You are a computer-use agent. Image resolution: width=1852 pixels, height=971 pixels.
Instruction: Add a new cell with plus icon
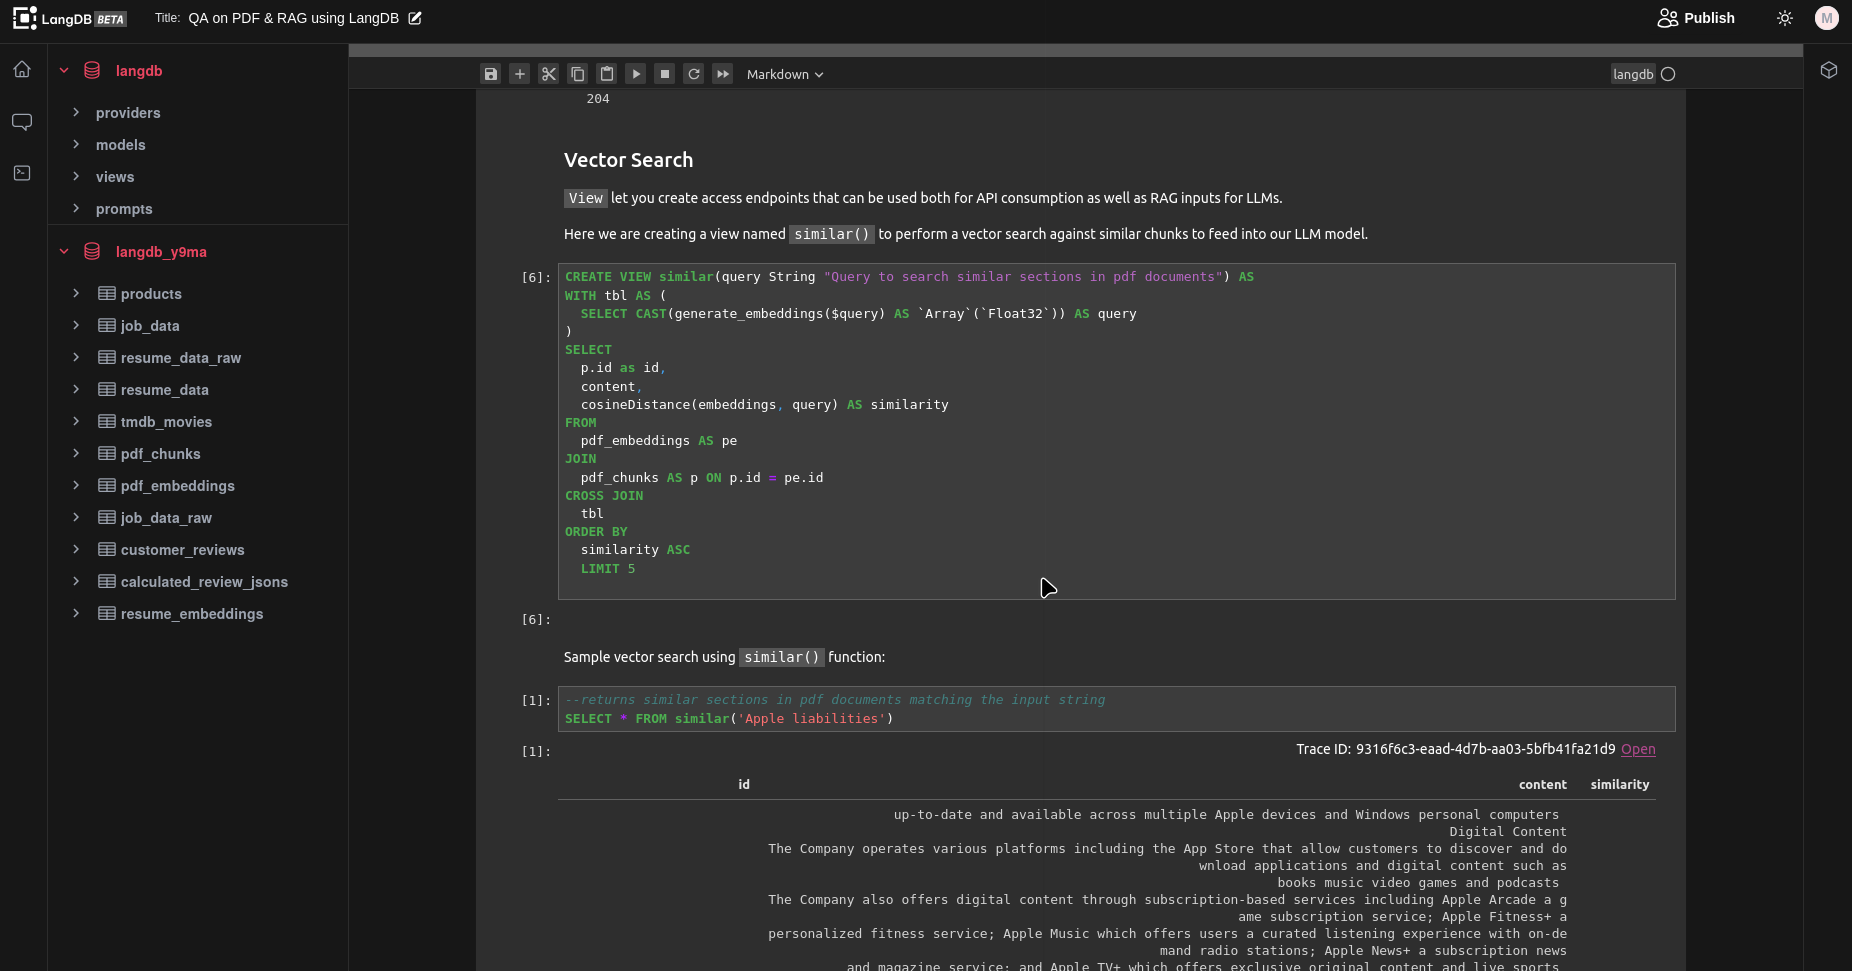click(519, 74)
